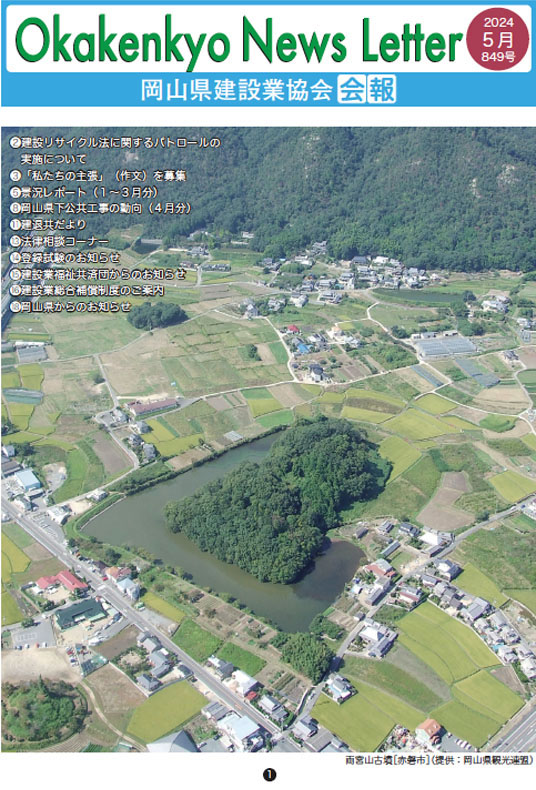Screen dimensions: 536x790
Task: Click the white boxed 会 character
Action: 351,90
